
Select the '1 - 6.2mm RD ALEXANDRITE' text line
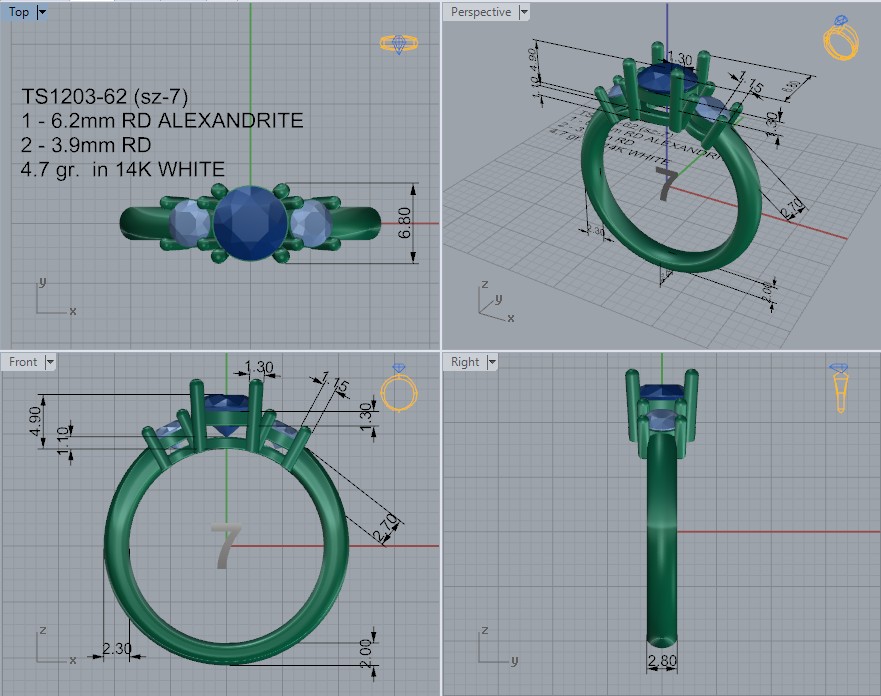pos(162,121)
